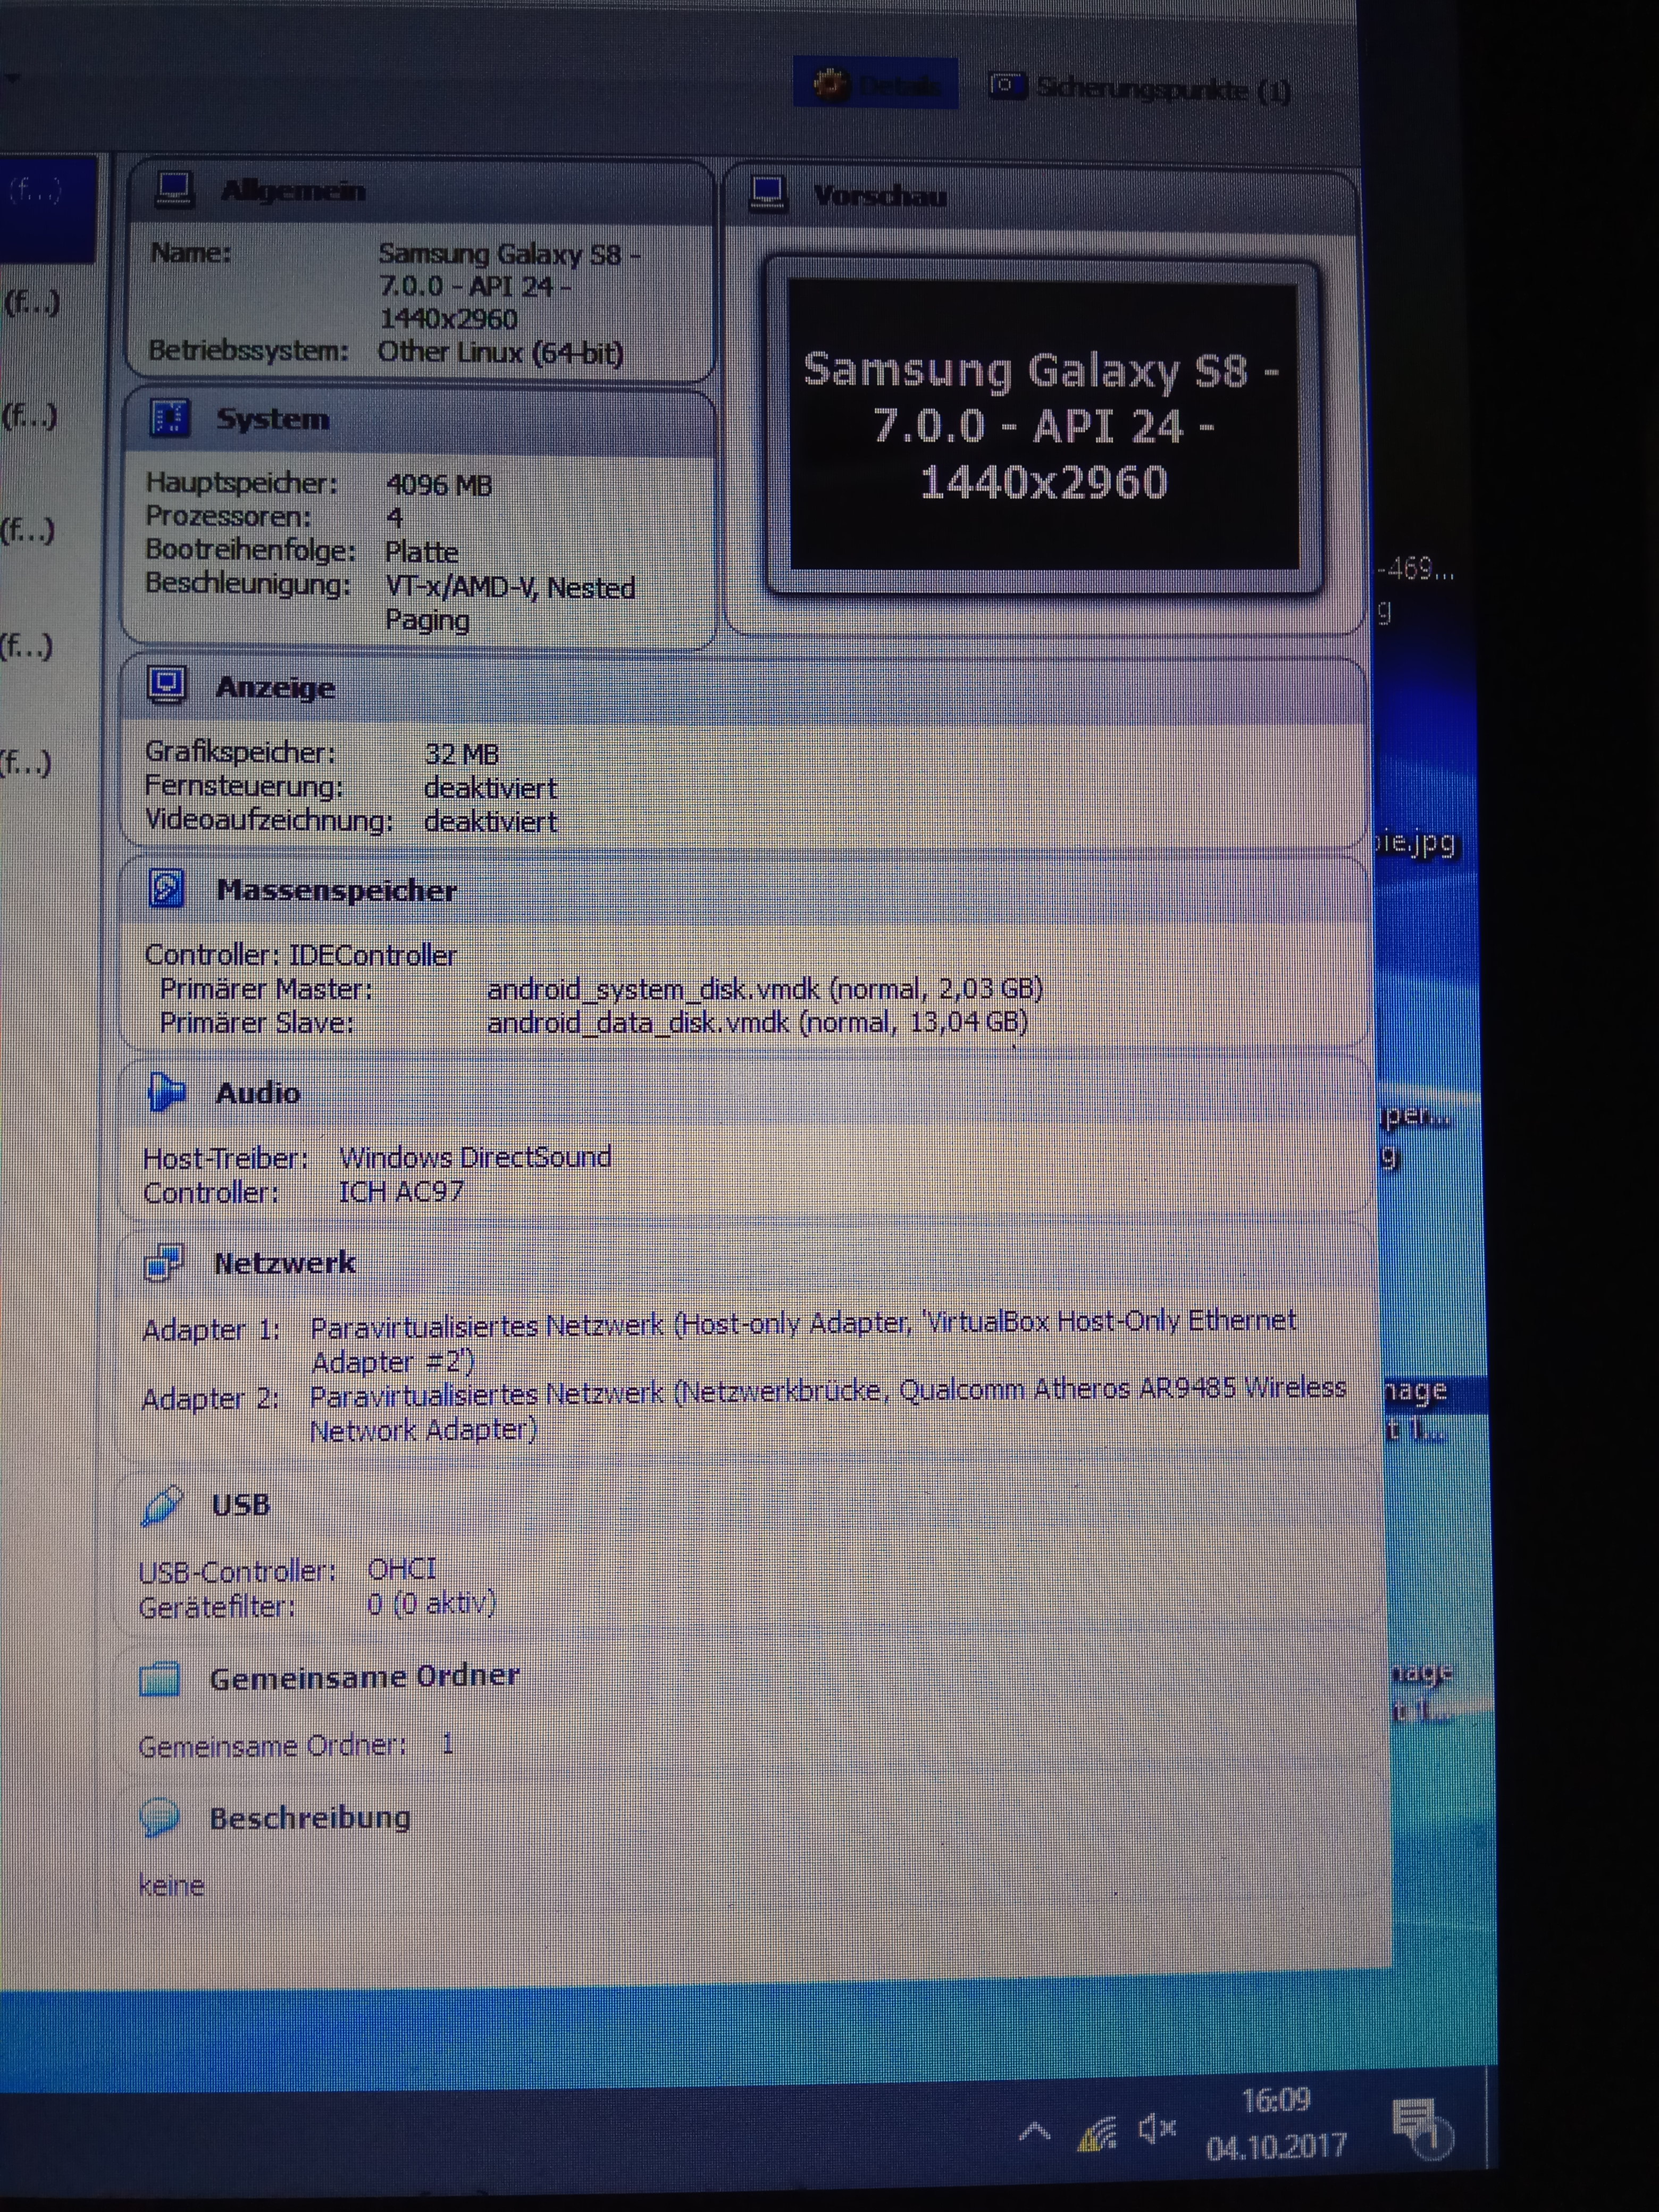Switch to Sicherungspunkte (1) view

point(1140,88)
